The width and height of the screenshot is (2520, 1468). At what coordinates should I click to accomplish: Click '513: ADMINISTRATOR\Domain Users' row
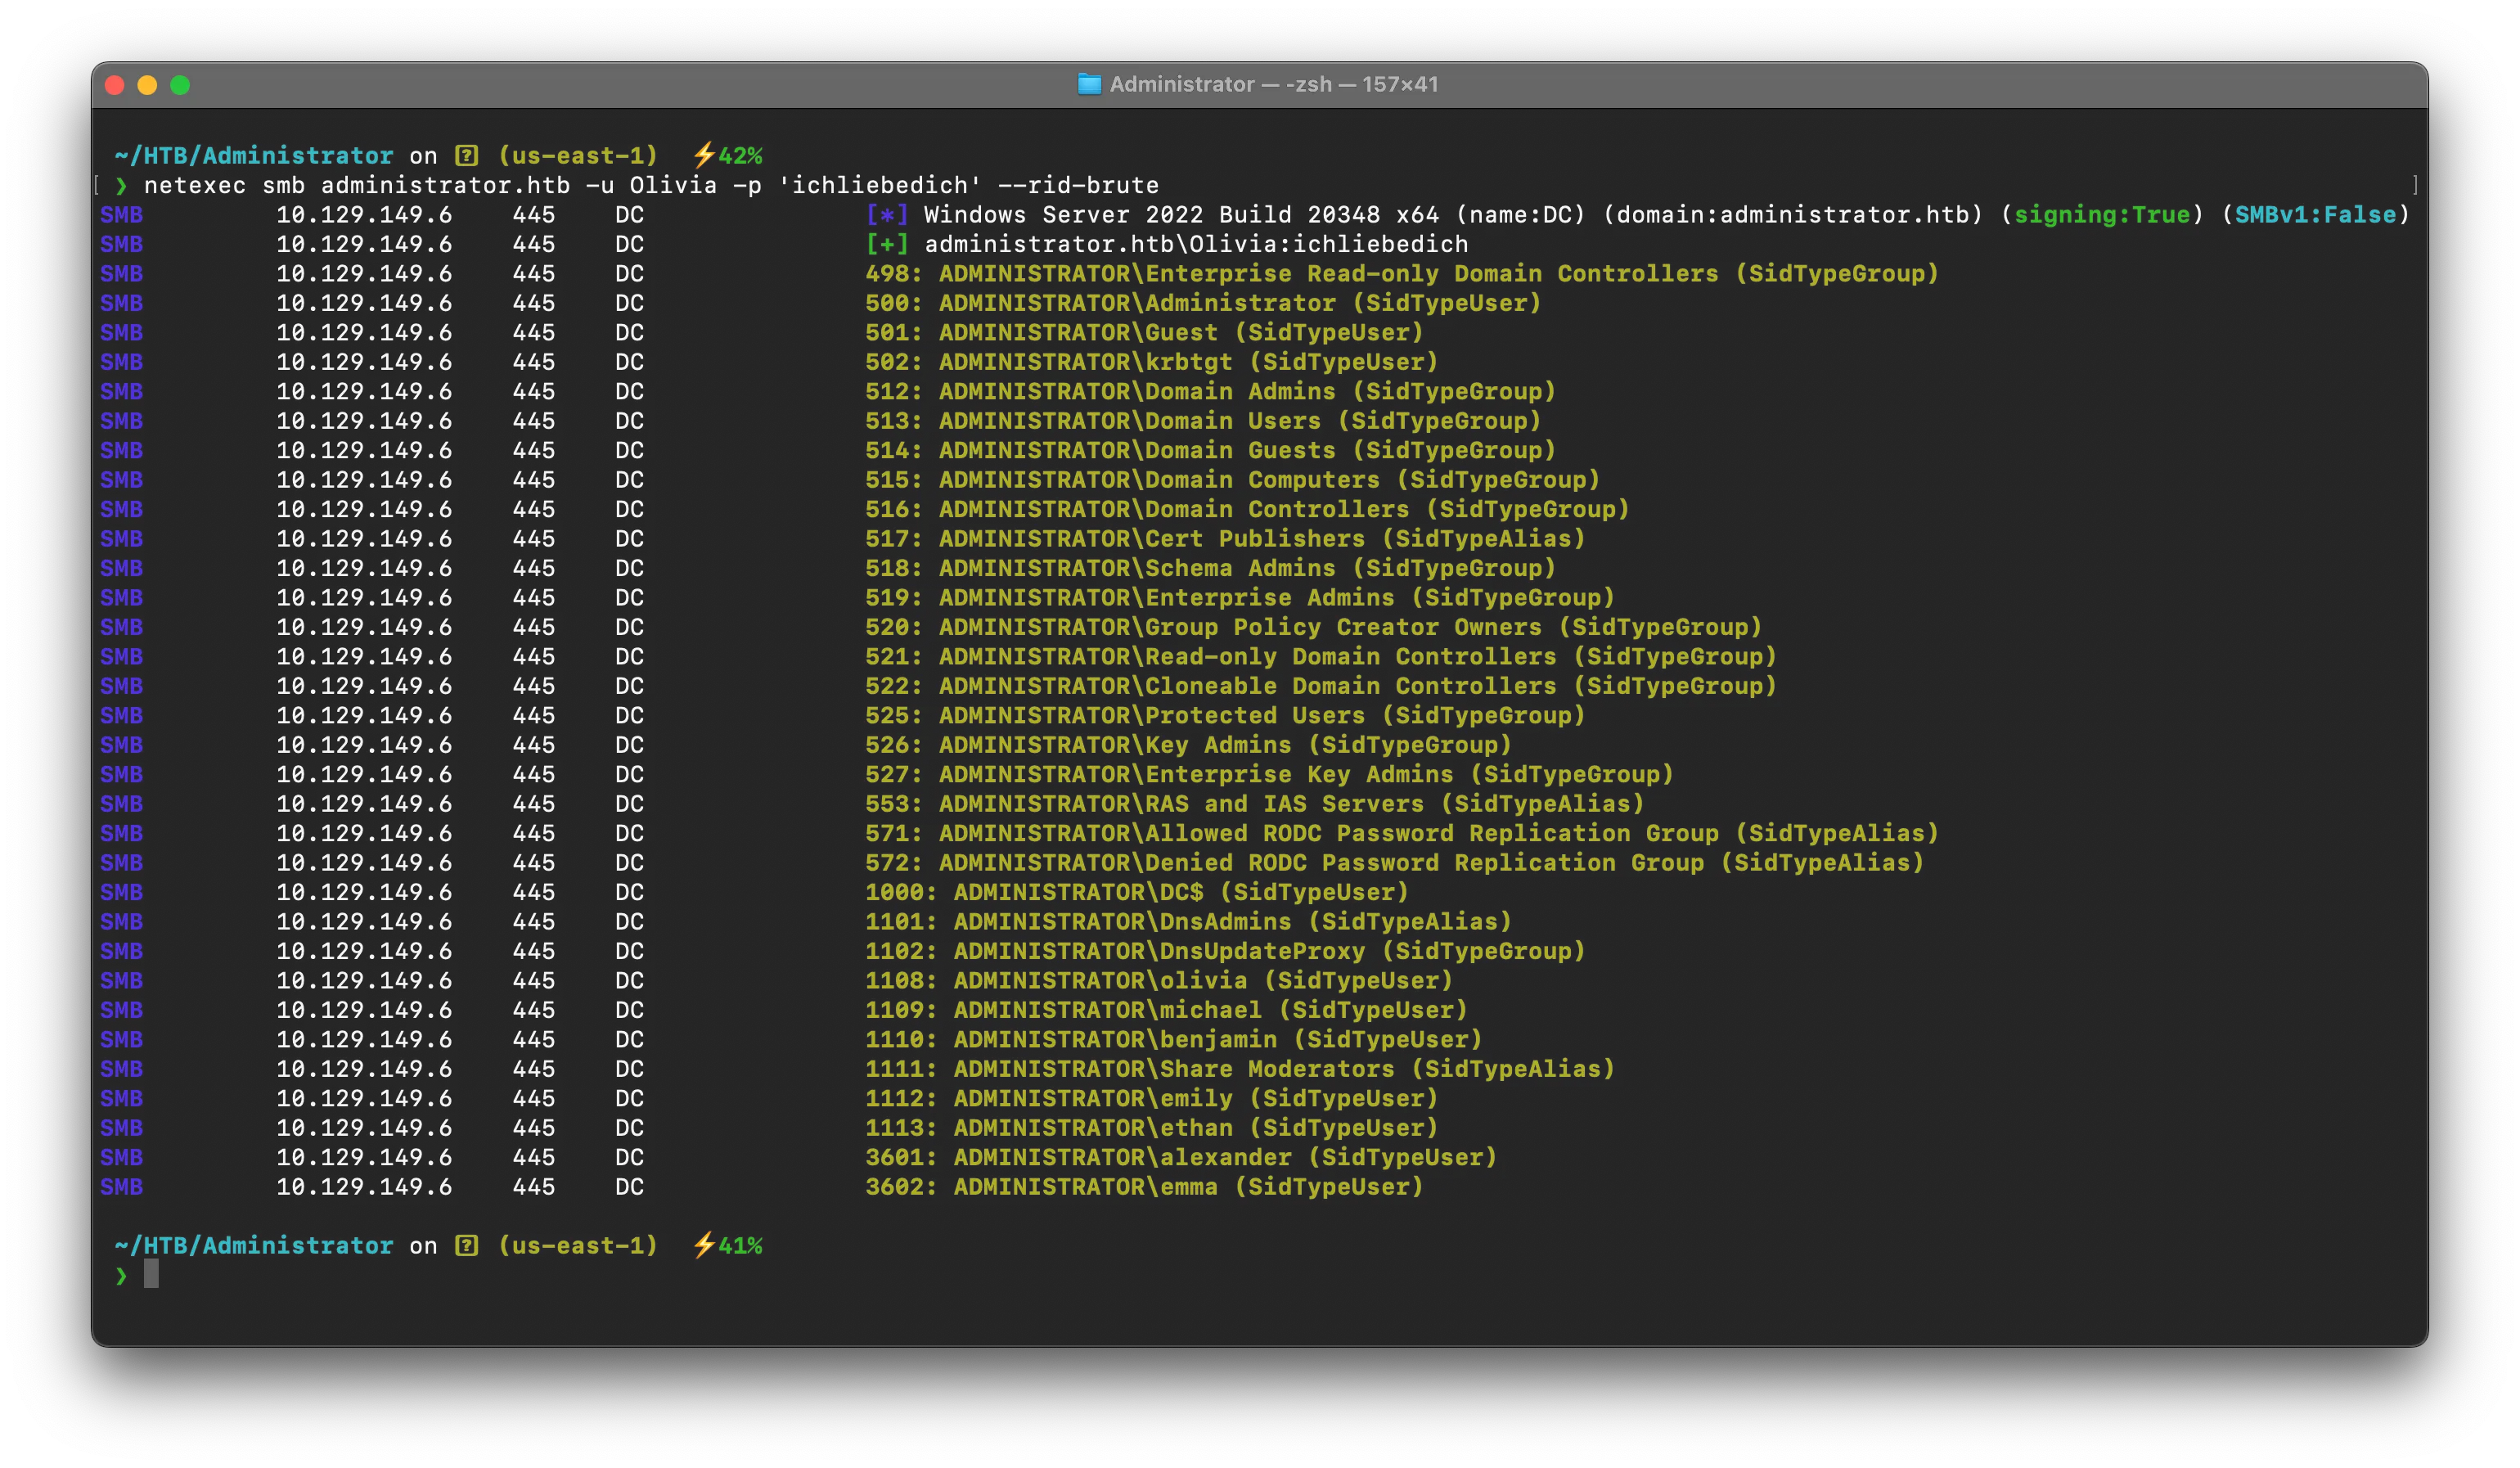tap(1203, 421)
